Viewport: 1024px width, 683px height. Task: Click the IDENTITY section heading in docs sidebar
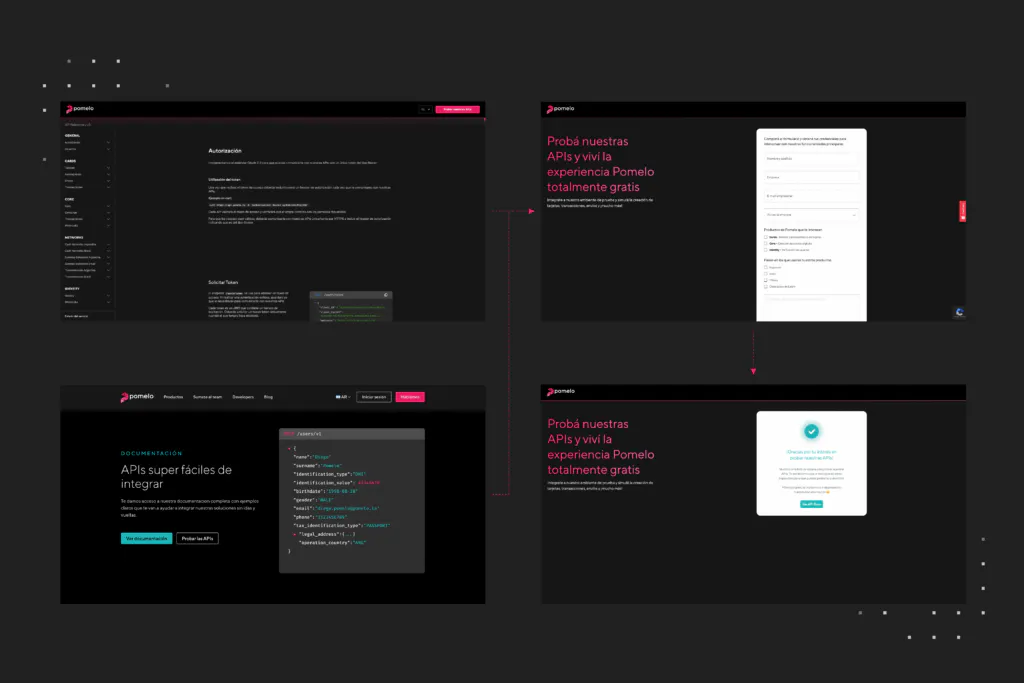pyautogui.click(x=72, y=289)
